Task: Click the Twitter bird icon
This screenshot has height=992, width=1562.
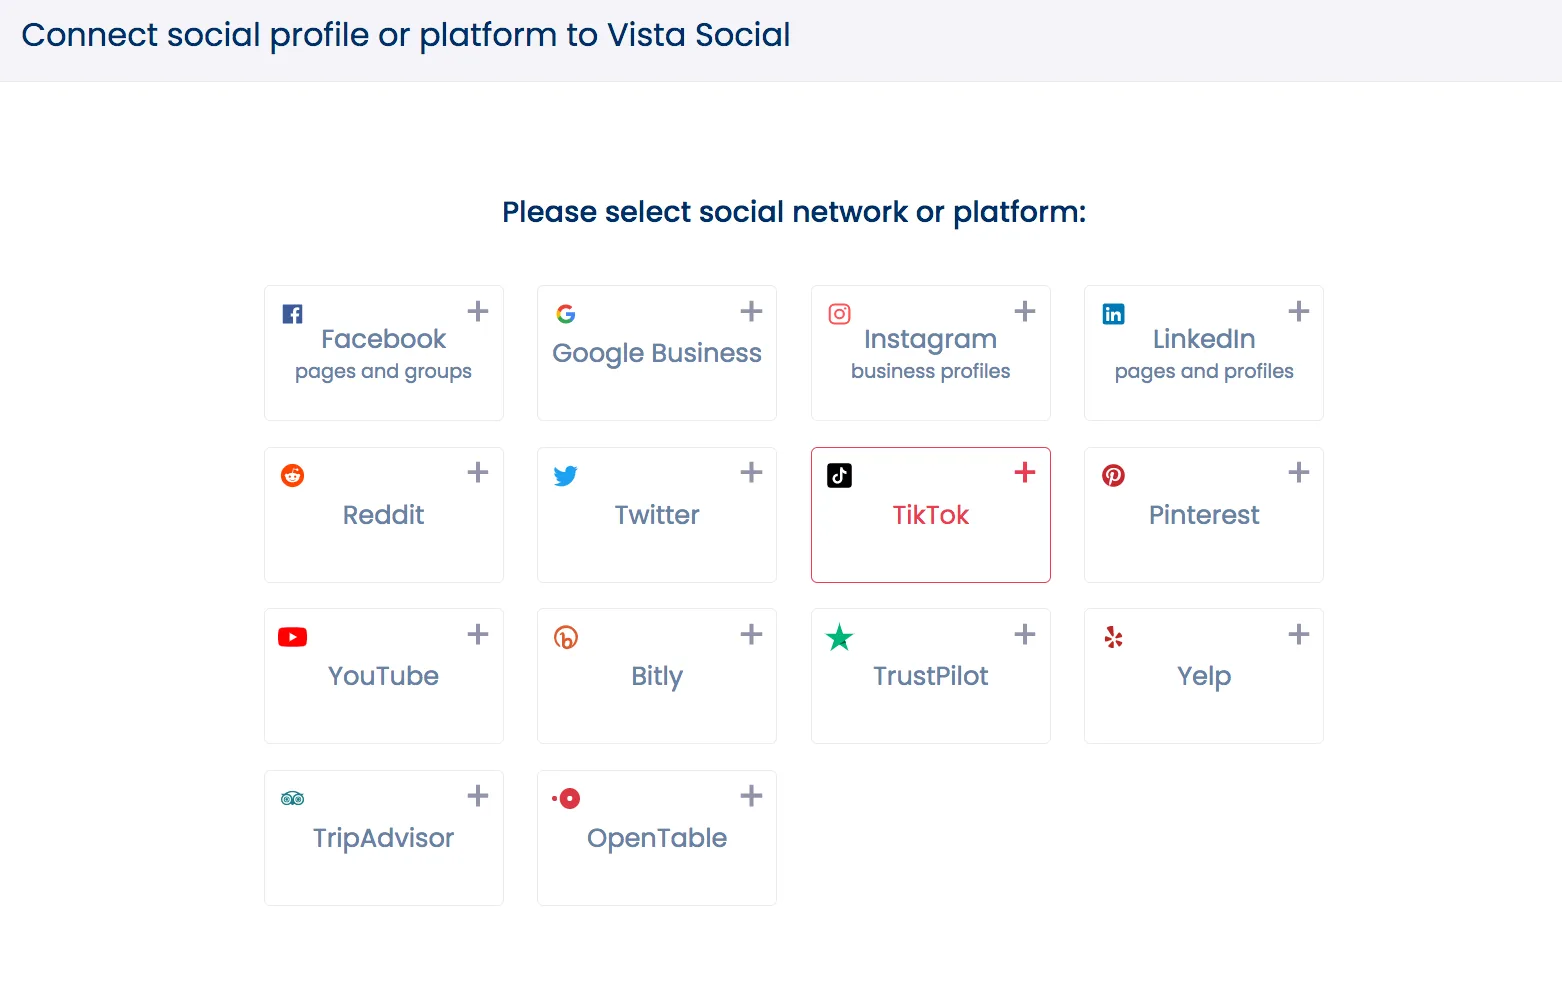Action: tap(565, 475)
